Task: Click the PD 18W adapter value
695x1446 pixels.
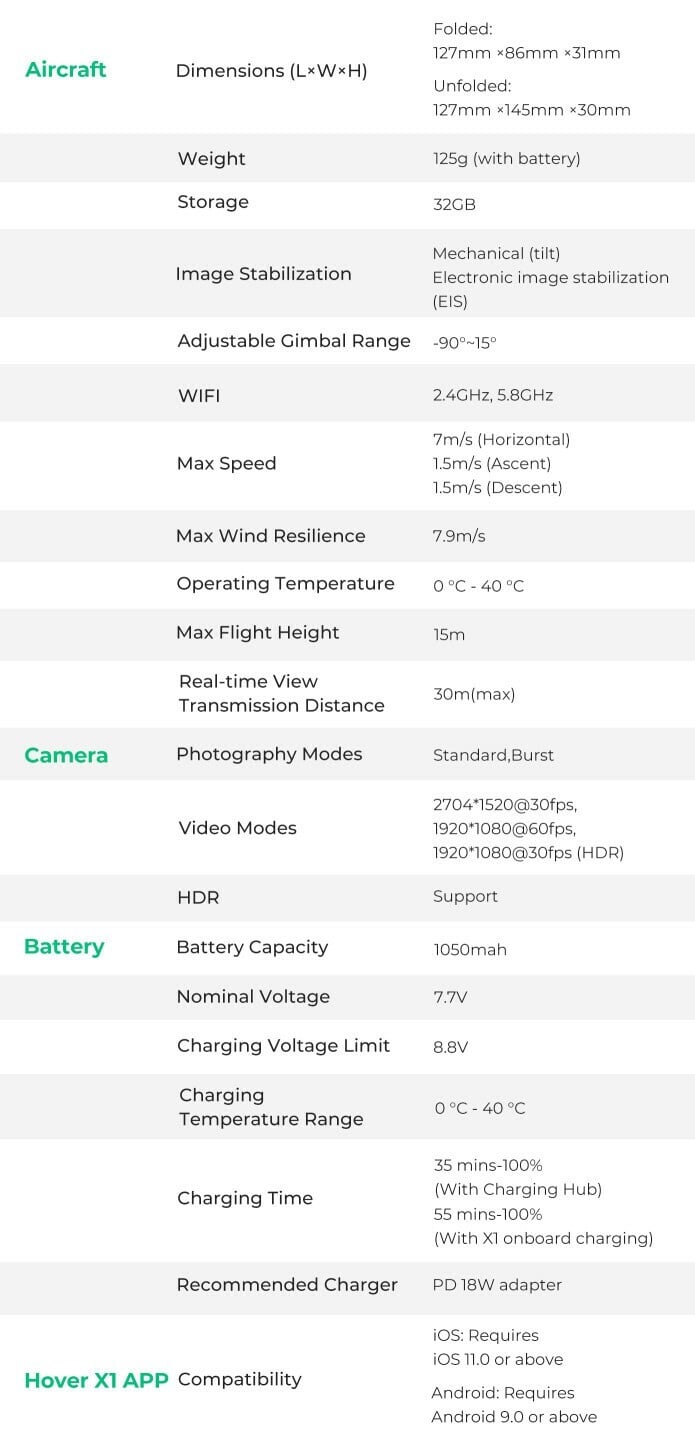Action: [497, 1285]
